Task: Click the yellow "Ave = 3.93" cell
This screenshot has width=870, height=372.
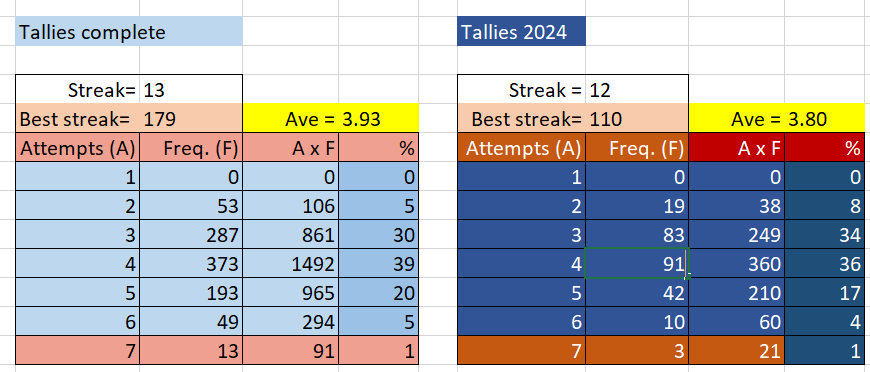Action: pos(331,118)
